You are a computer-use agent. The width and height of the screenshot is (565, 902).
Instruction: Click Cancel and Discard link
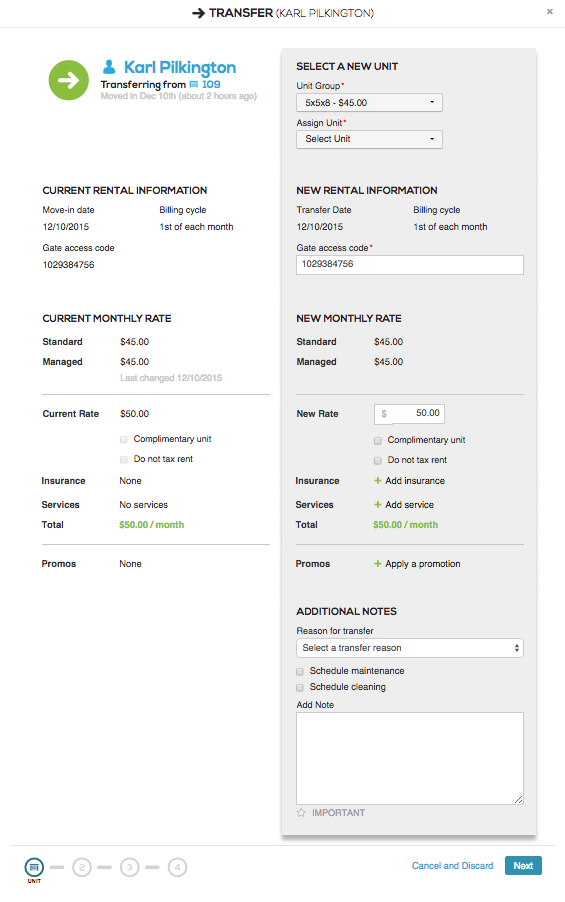coord(452,866)
